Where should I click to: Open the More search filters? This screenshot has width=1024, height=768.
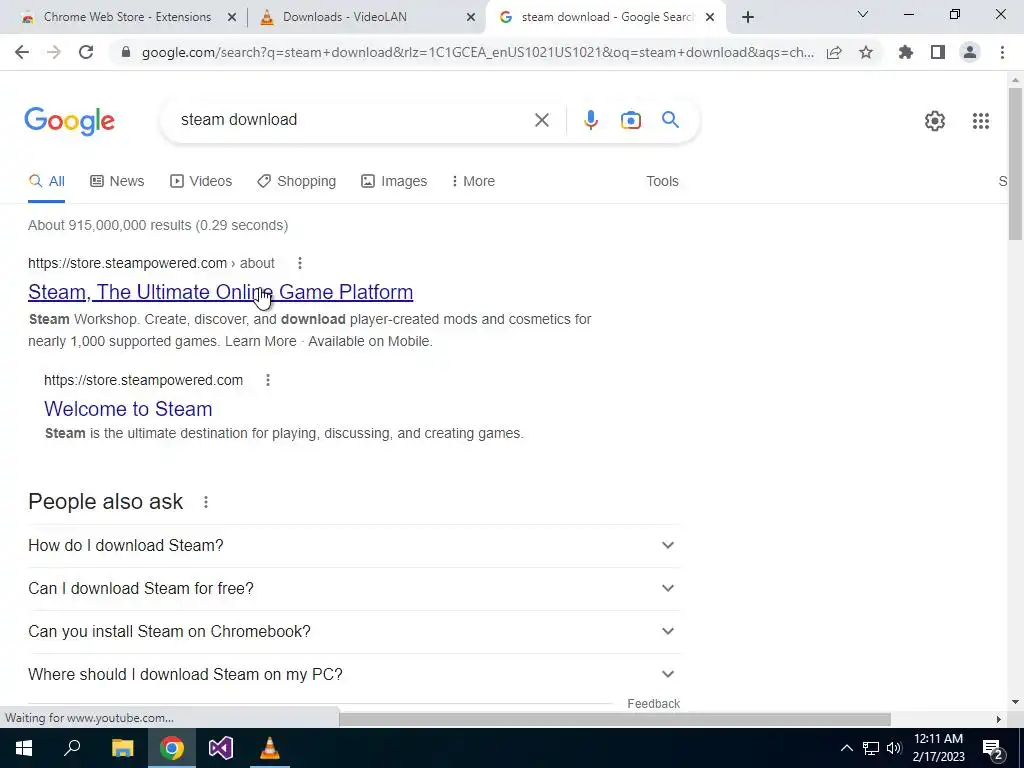pyautogui.click(x=473, y=182)
